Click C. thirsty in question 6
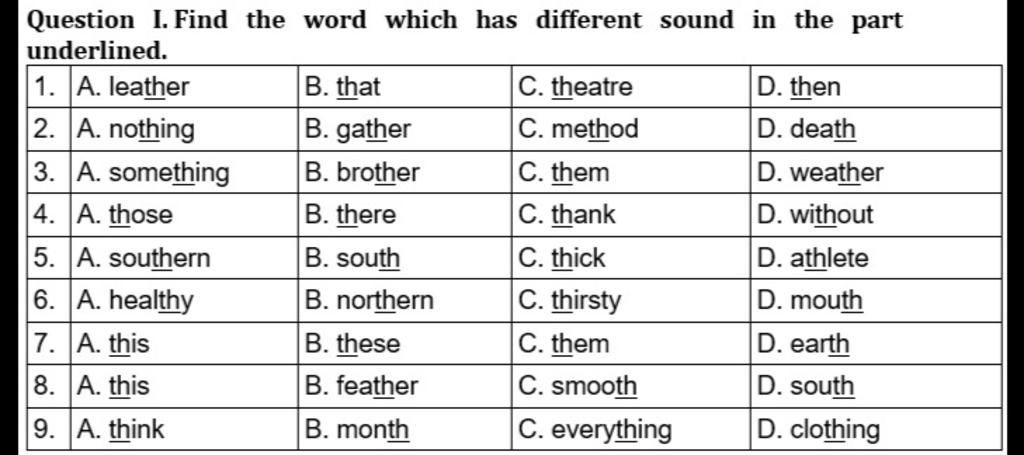This screenshot has height=455, width=1024. coord(569,302)
